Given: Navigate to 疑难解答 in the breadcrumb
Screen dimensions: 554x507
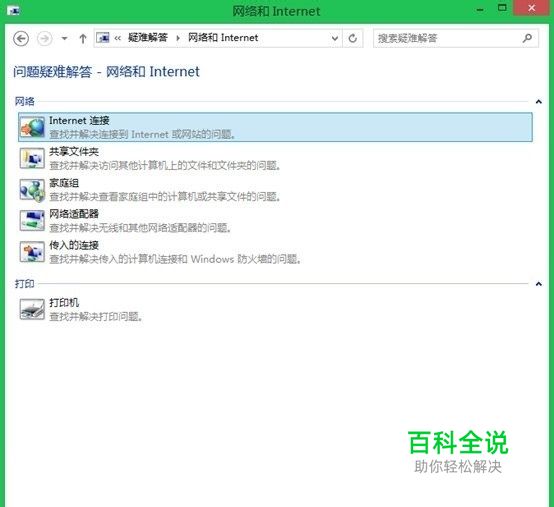Looking at the screenshot, I should [148, 37].
